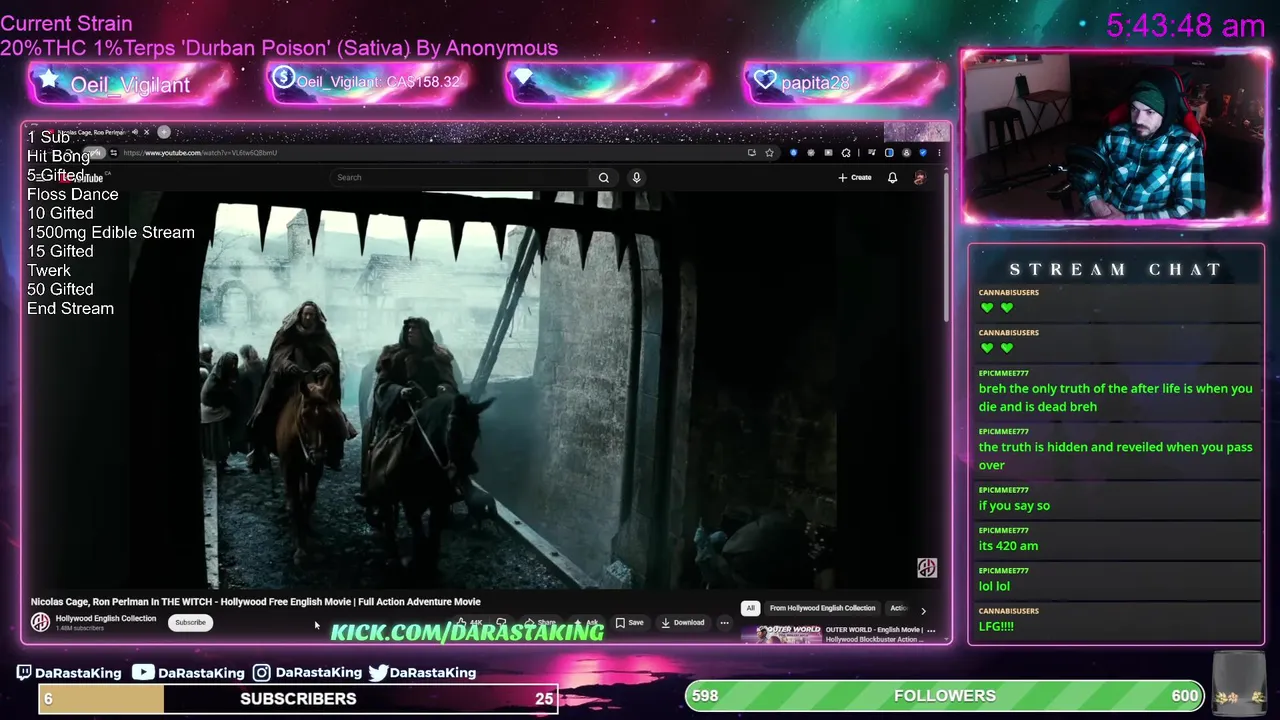Click the 5:43:48 am clock

point(1186,26)
